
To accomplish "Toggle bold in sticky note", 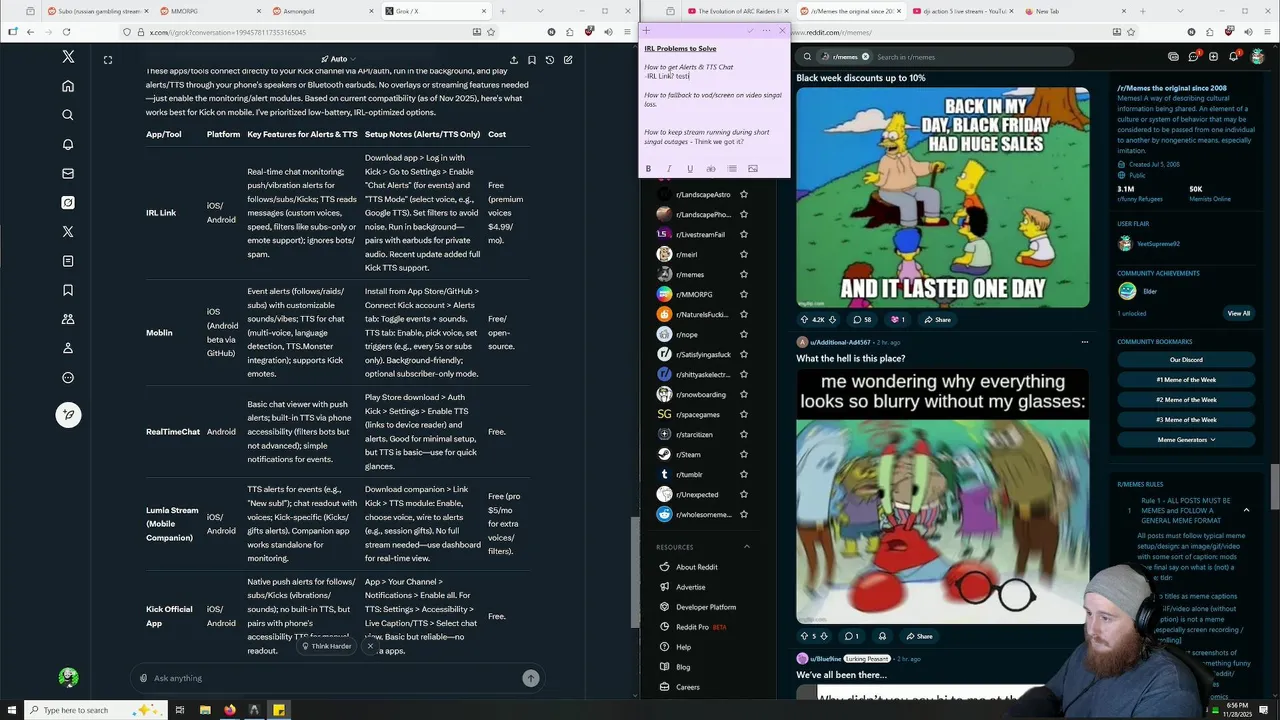I will click(648, 169).
